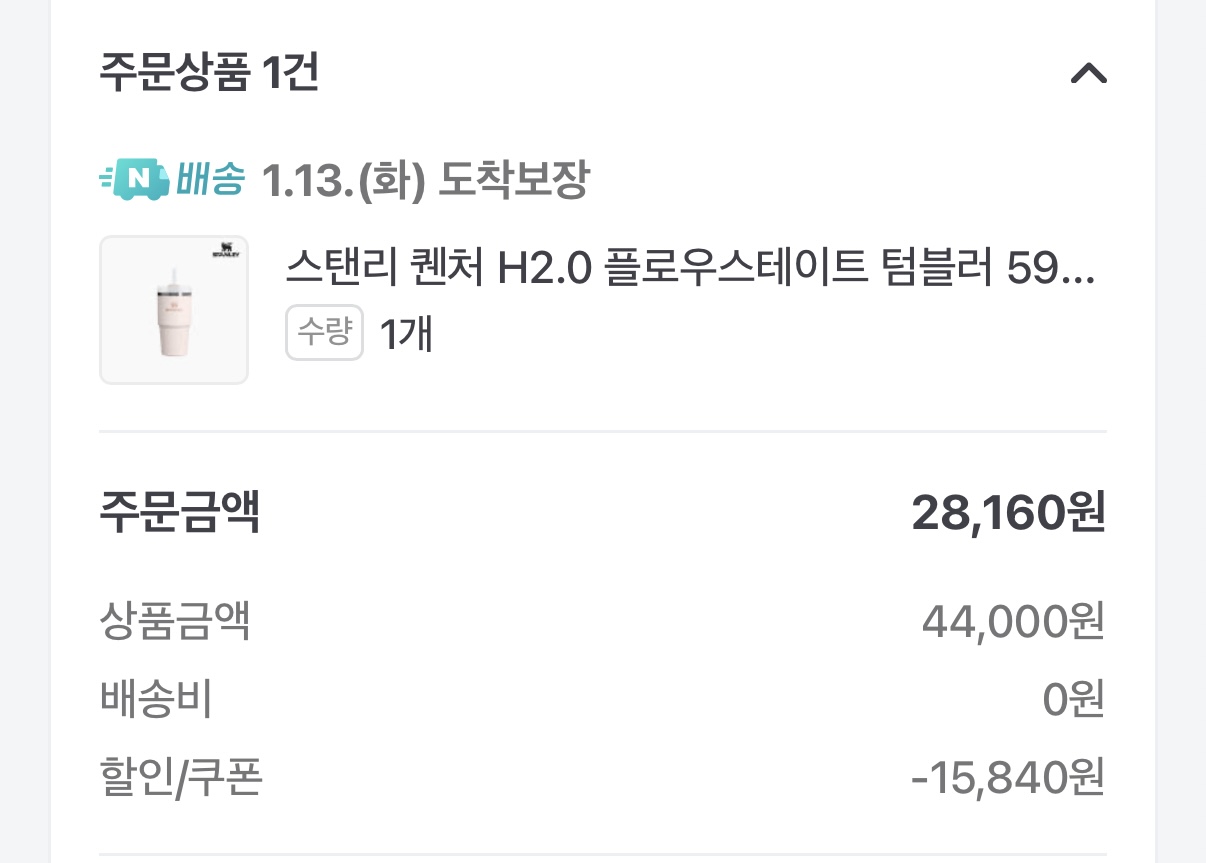Click the 배송 label beside the truck icon
Image resolution: width=1206 pixels, height=863 pixels.
(210, 180)
